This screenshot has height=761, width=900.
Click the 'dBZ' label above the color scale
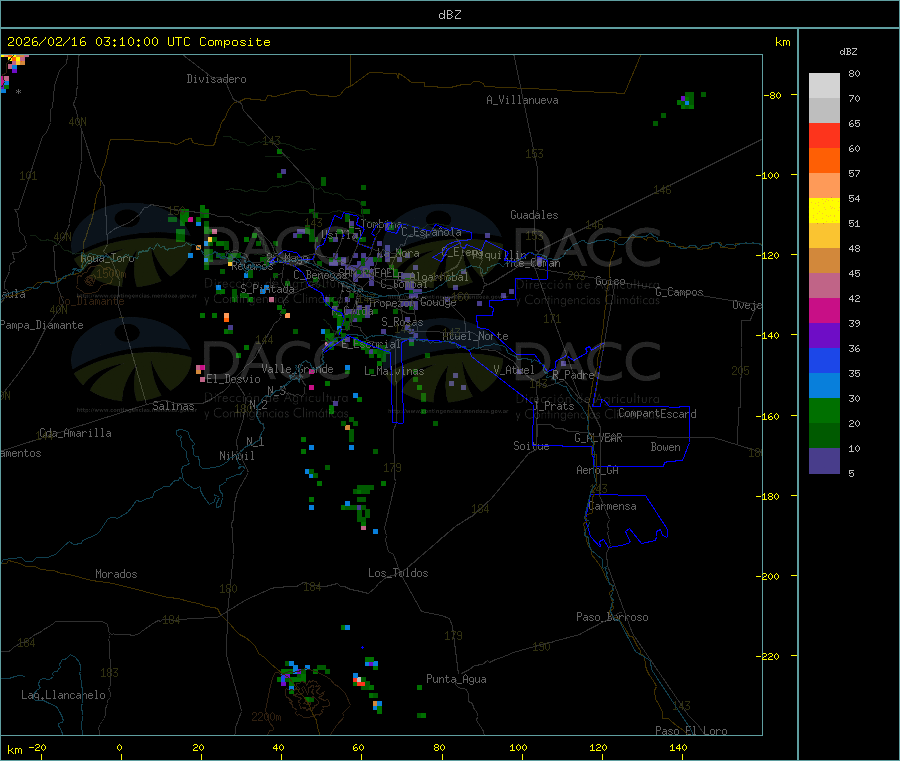(848, 52)
